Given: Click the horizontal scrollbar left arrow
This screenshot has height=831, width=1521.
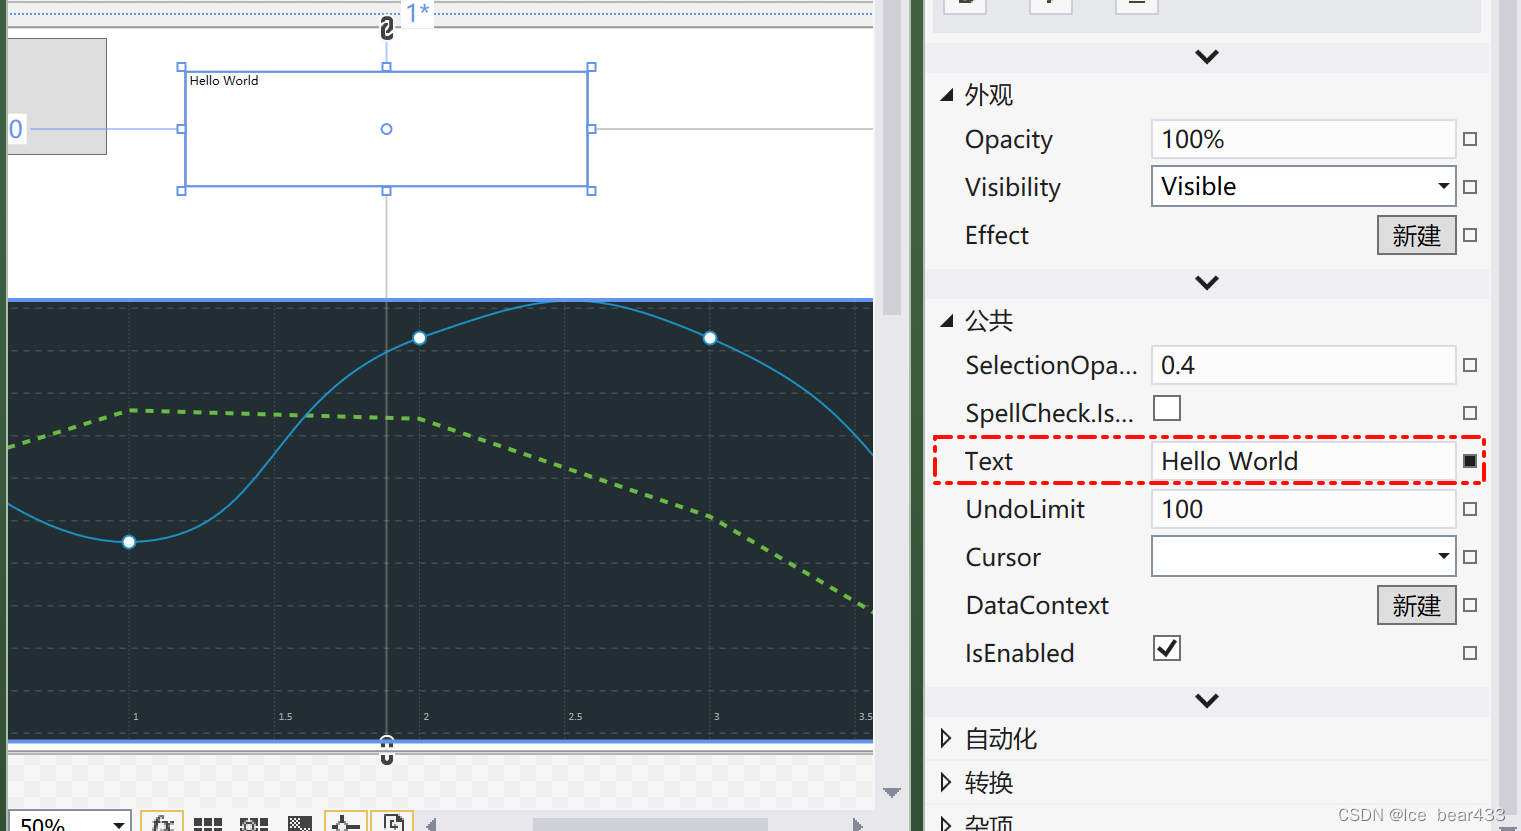Looking at the screenshot, I should pyautogui.click(x=431, y=824).
